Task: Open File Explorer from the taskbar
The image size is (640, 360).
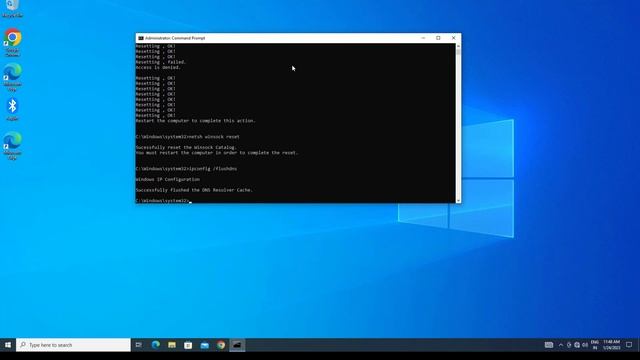Action: point(172,345)
